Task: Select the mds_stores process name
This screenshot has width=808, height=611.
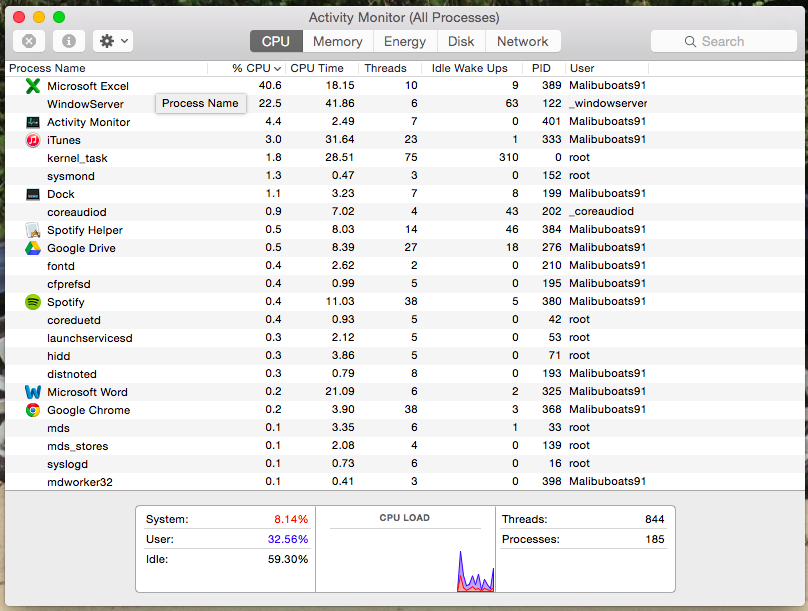Action: point(77,447)
